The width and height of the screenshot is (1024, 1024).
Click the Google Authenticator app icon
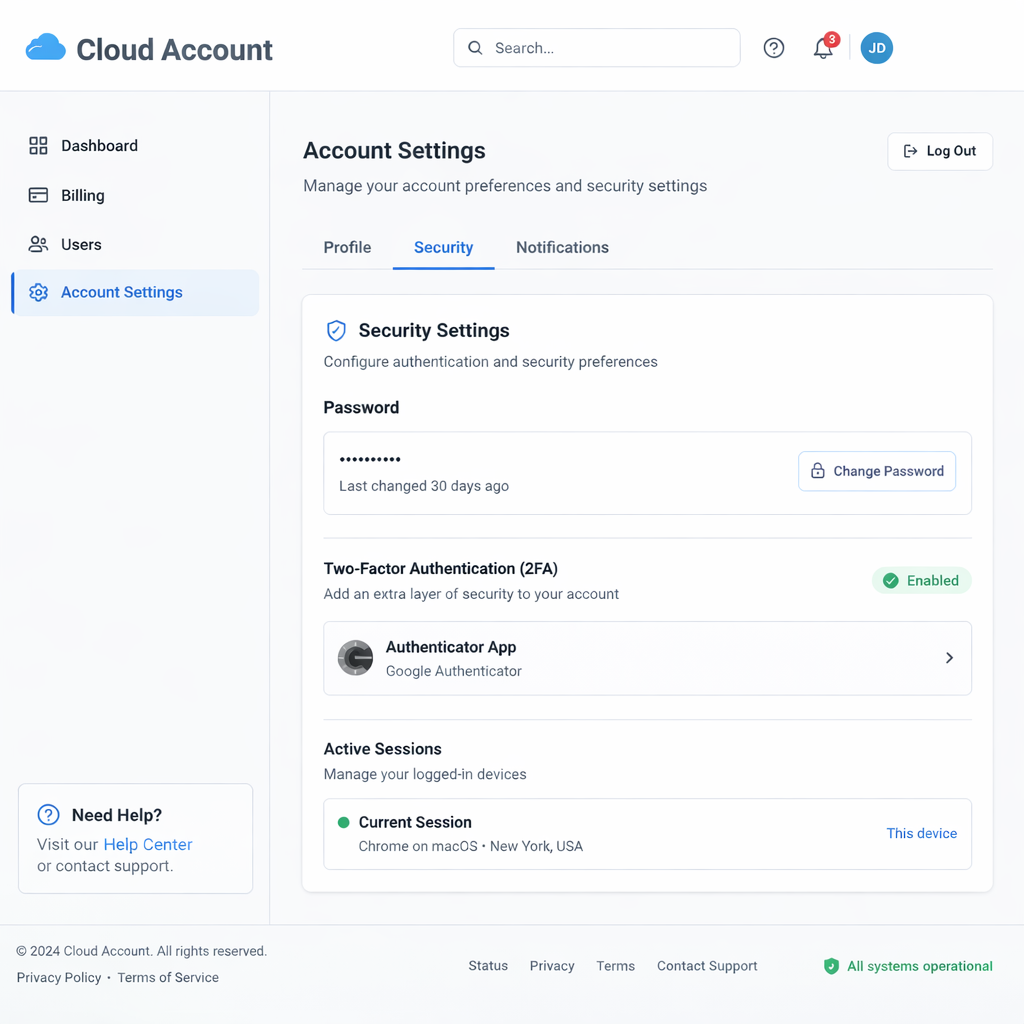tap(355, 658)
